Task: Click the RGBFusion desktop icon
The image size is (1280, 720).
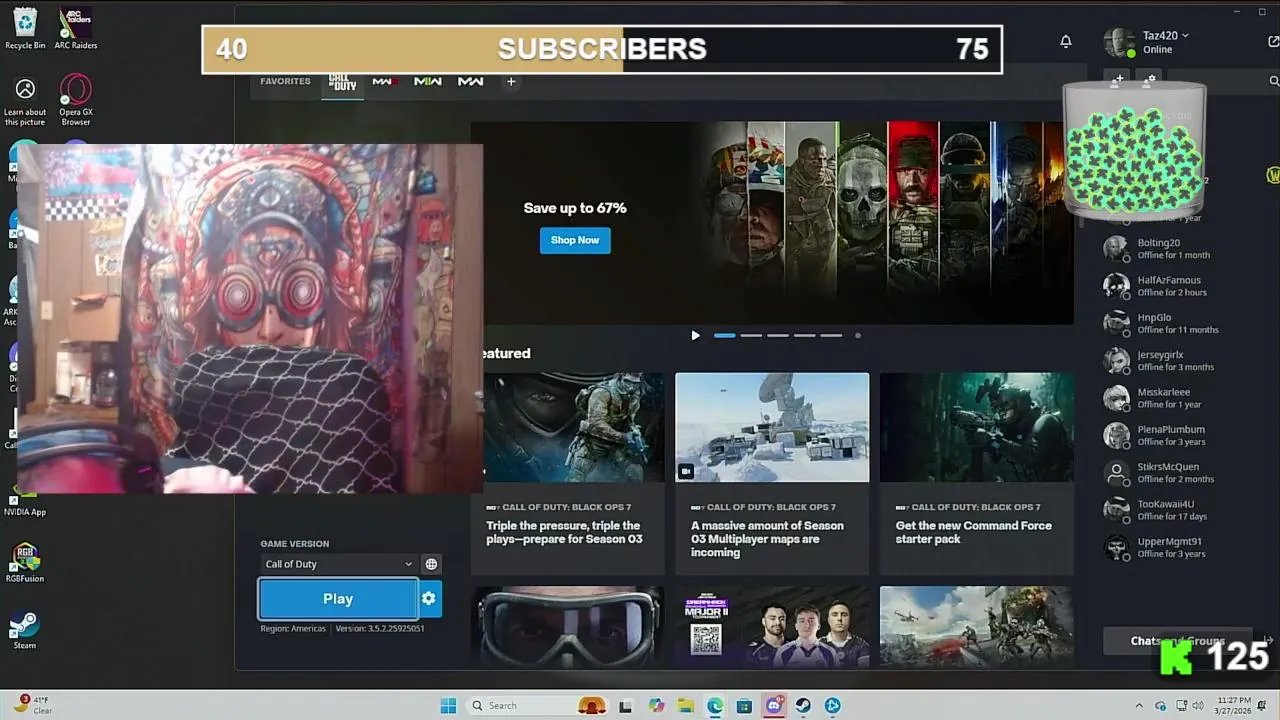Action: tap(25, 563)
